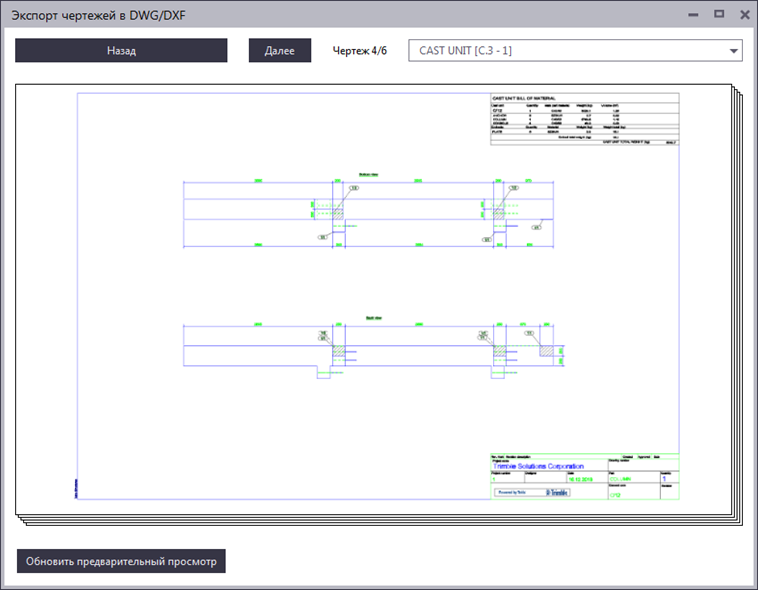The image size is (758, 590).
Task: Click Обновить предварительный просмотр button
Action: [121, 561]
